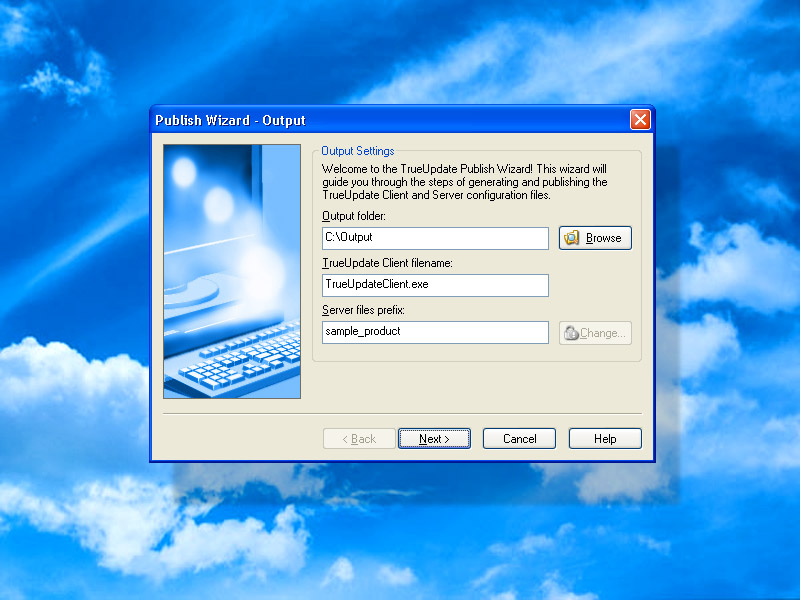Cancel the Publish Wizard
Screen dimensions: 800x600
coord(519,439)
